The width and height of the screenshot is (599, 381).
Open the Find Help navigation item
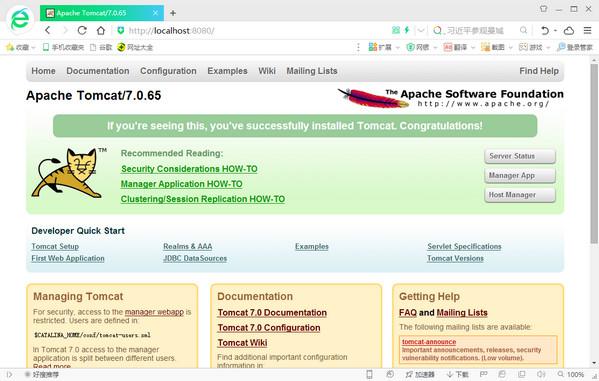tap(539, 71)
